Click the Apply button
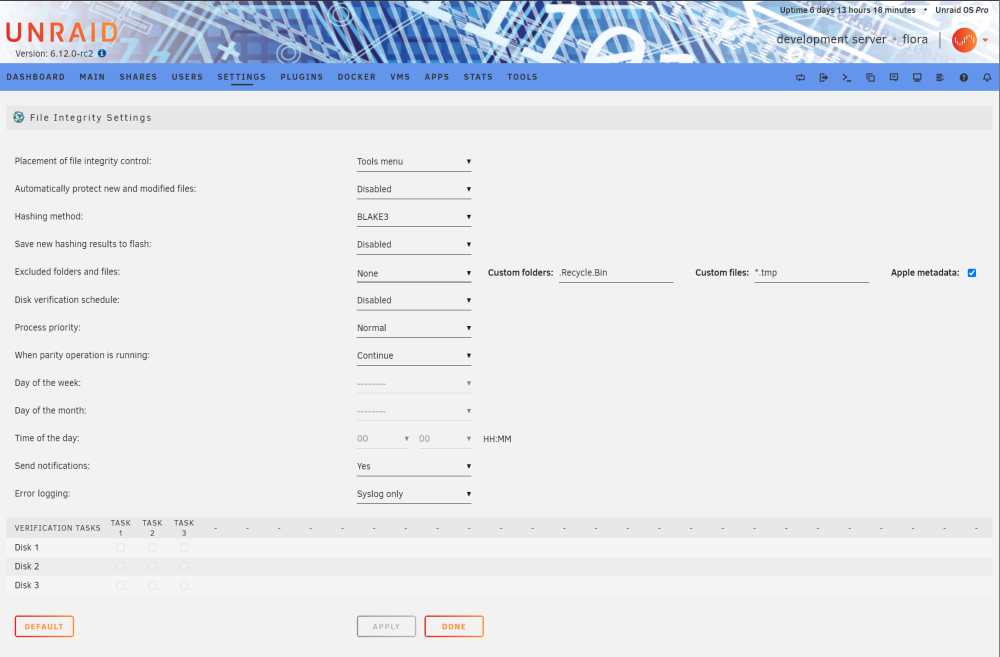1000x657 pixels. coord(386,626)
